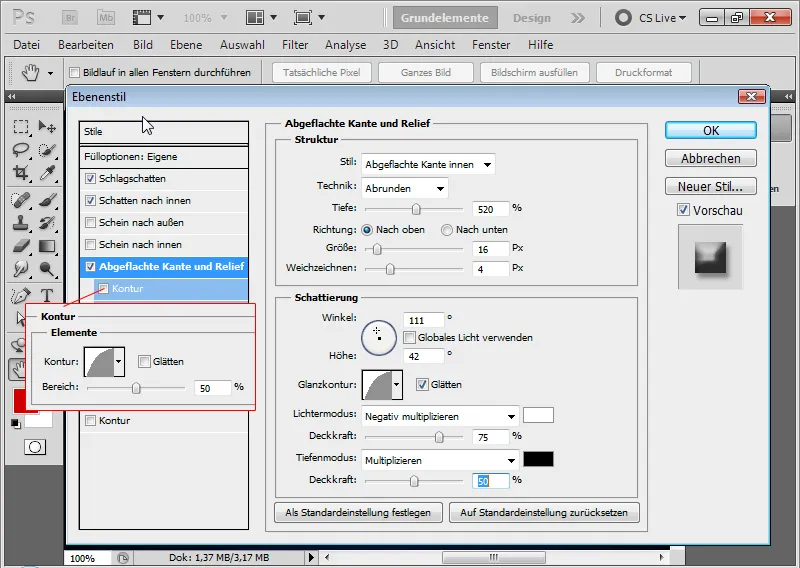The image size is (800, 568).
Task: Open the Datei menu
Action: point(27,45)
